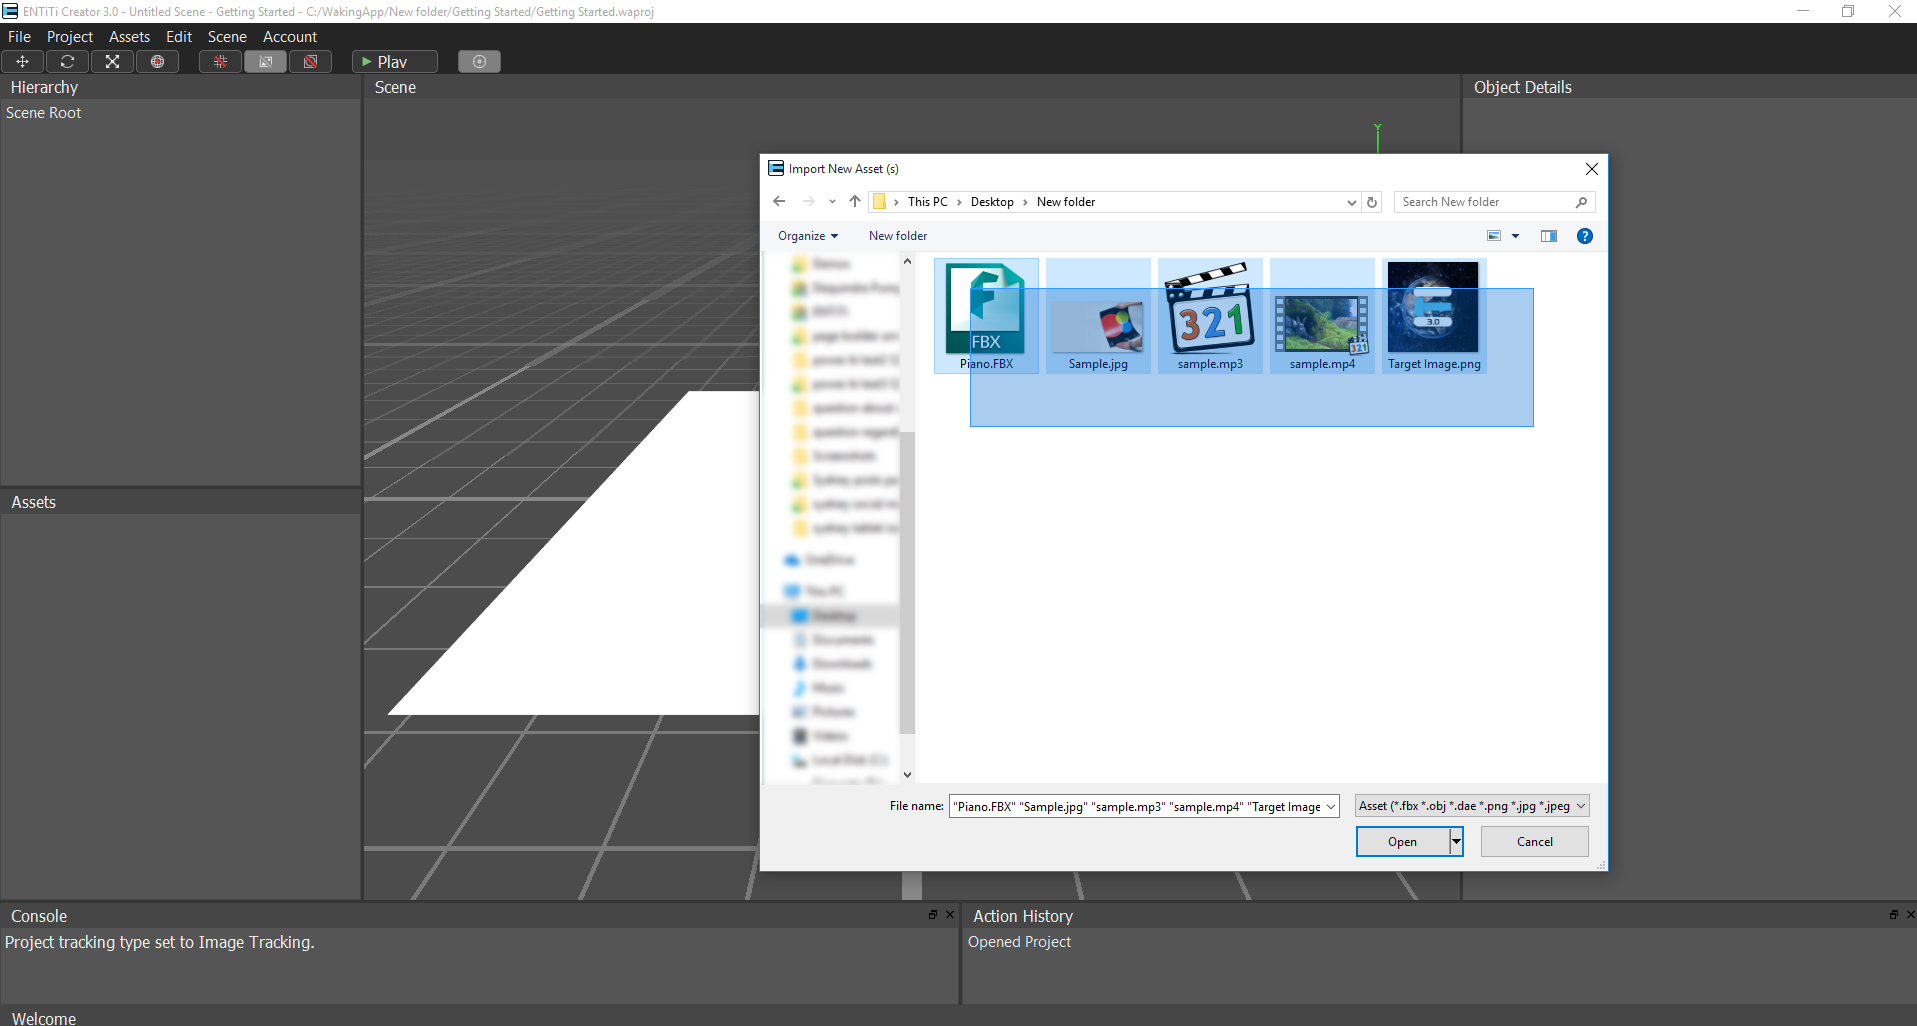
Task: Select the sample.mp4 file
Action: coord(1322,316)
